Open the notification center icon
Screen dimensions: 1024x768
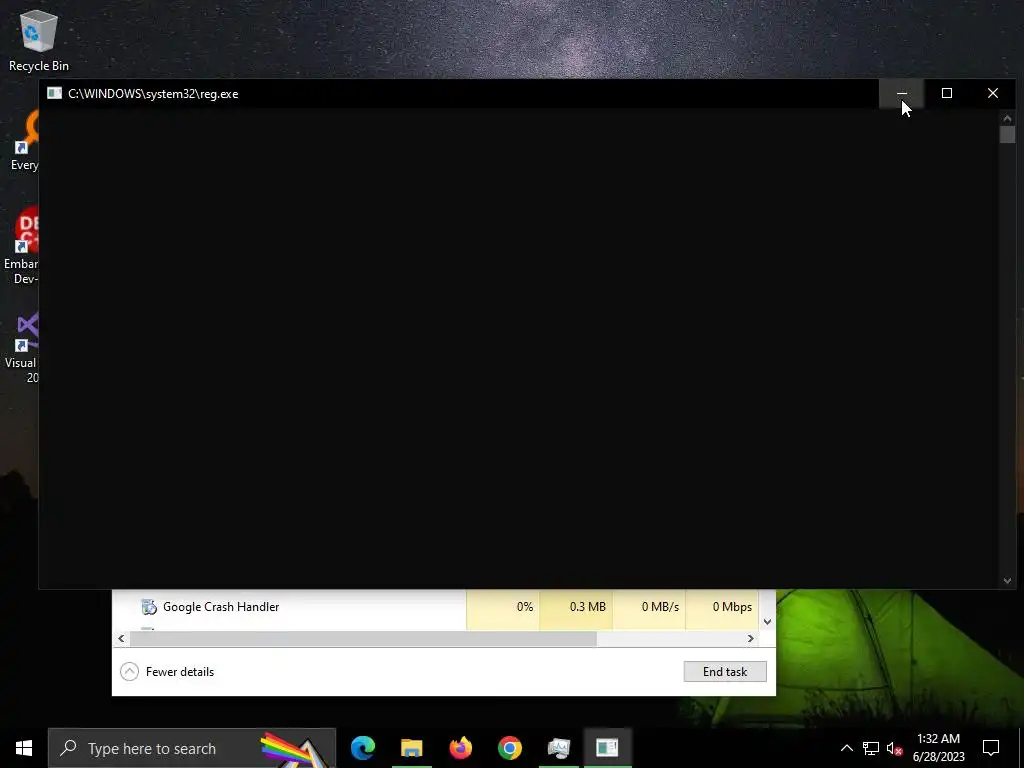[991, 748]
